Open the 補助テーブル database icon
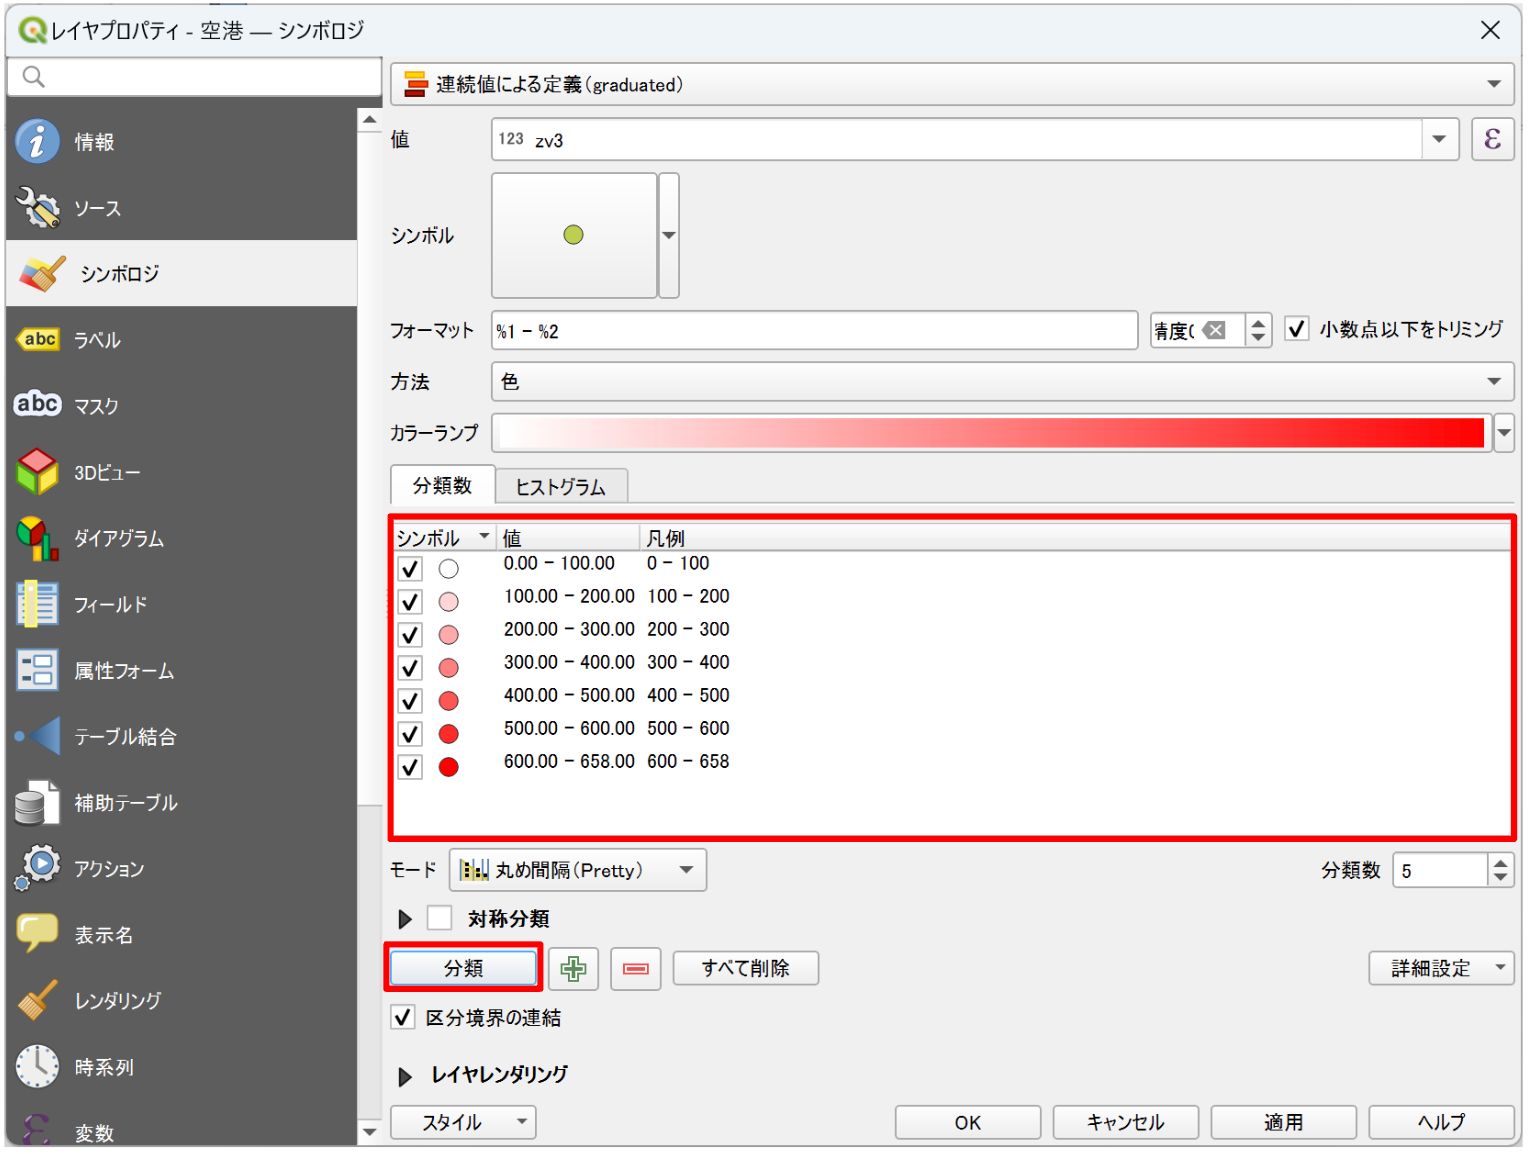The image size is (1530, 1154). point(38,802)
